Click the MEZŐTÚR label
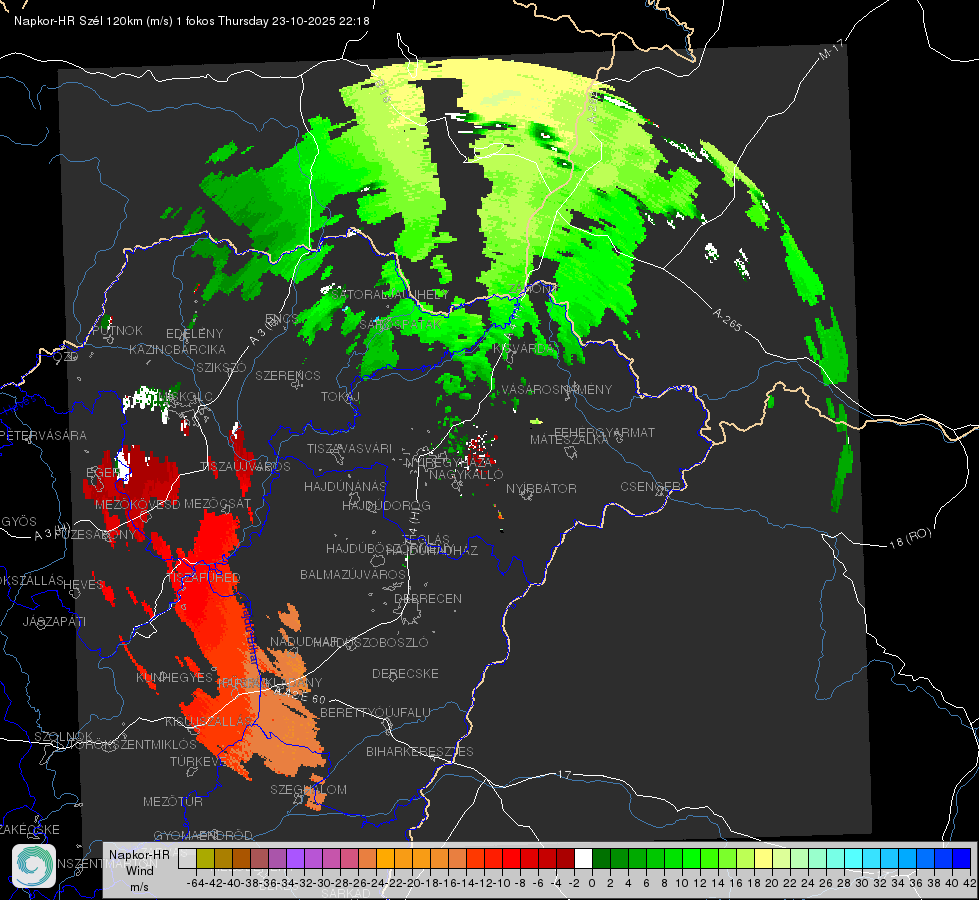 [173, 801]
